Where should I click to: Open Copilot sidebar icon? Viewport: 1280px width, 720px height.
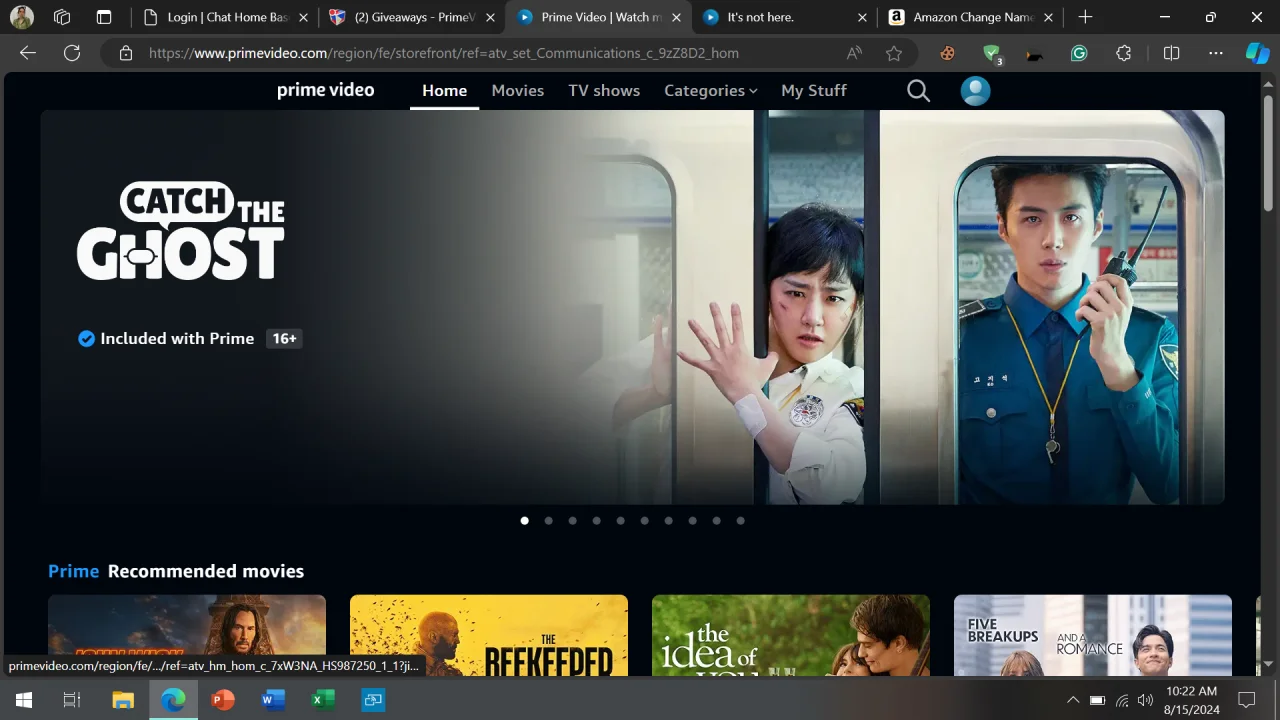(1257, 53)
